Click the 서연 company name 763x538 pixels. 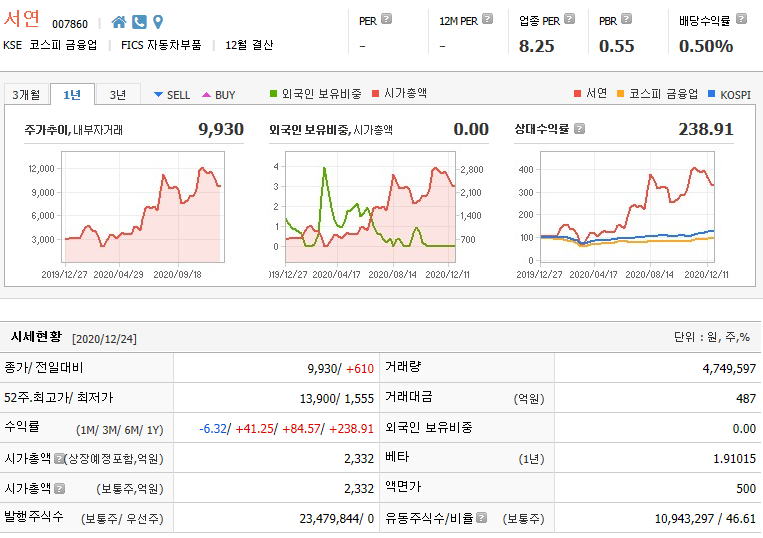click(x=21, y=18)
